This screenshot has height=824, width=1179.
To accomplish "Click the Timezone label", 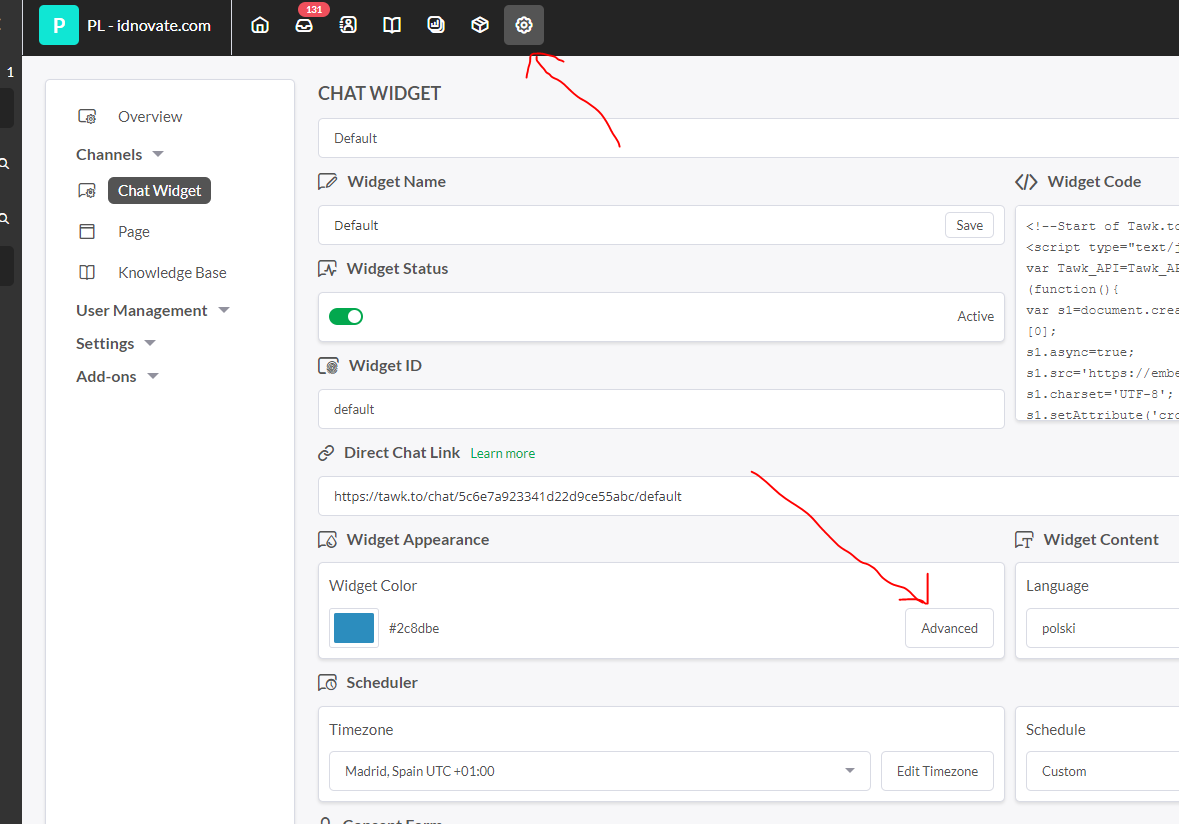I will coord(361,729).
